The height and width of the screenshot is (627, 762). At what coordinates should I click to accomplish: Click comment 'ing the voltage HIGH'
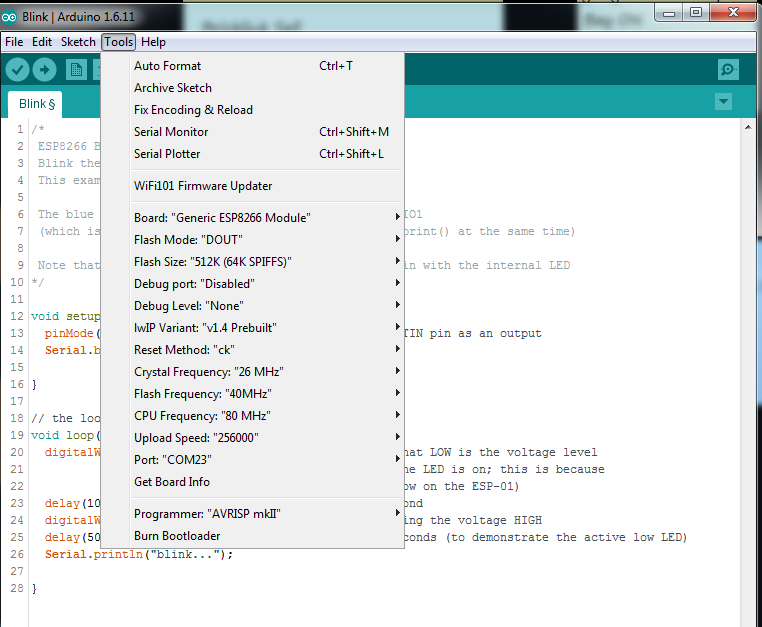tap(472, 521)
